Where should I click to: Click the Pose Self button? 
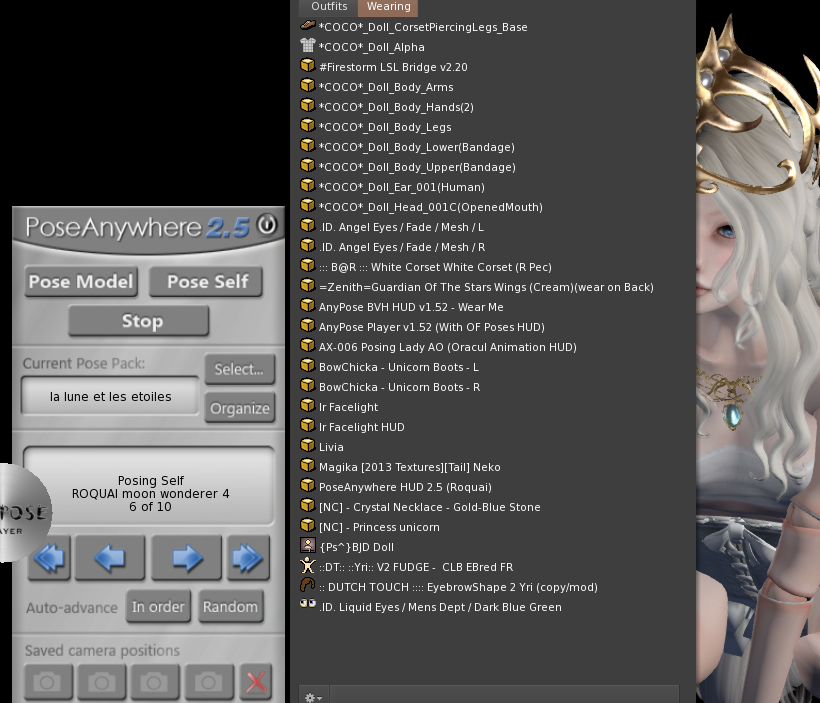(x=207, y=281)
